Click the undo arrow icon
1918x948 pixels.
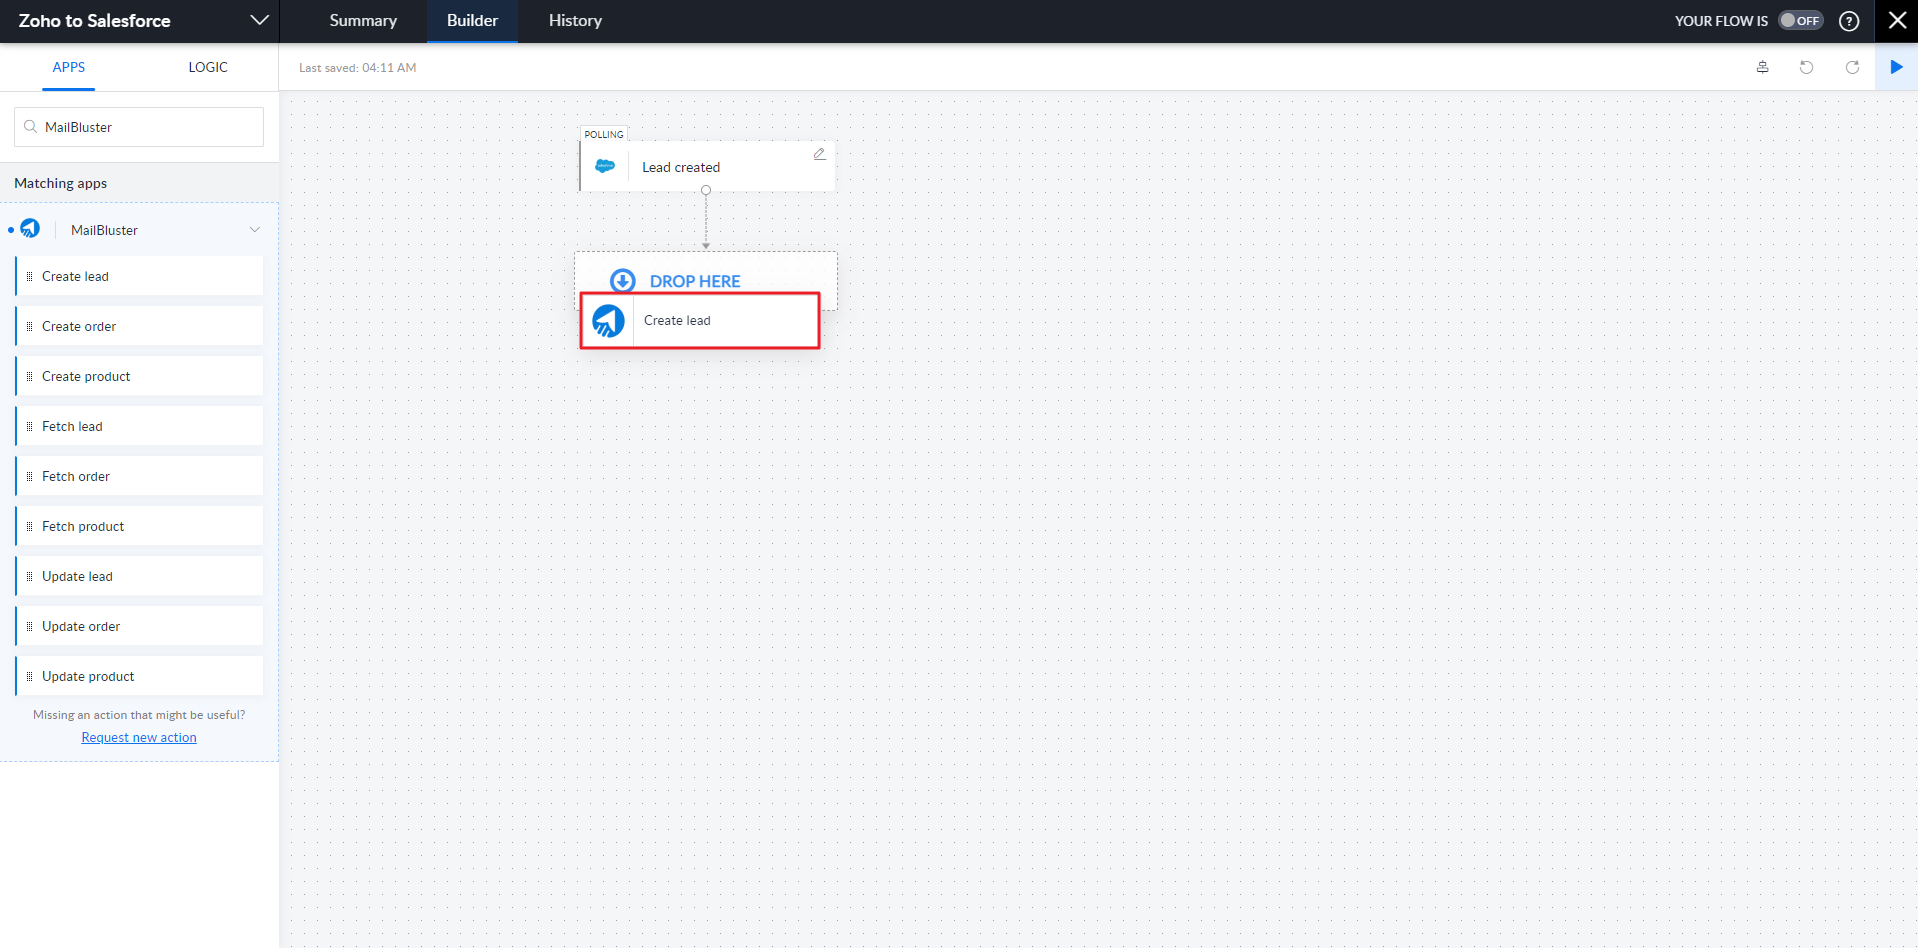click(1806, 67)
